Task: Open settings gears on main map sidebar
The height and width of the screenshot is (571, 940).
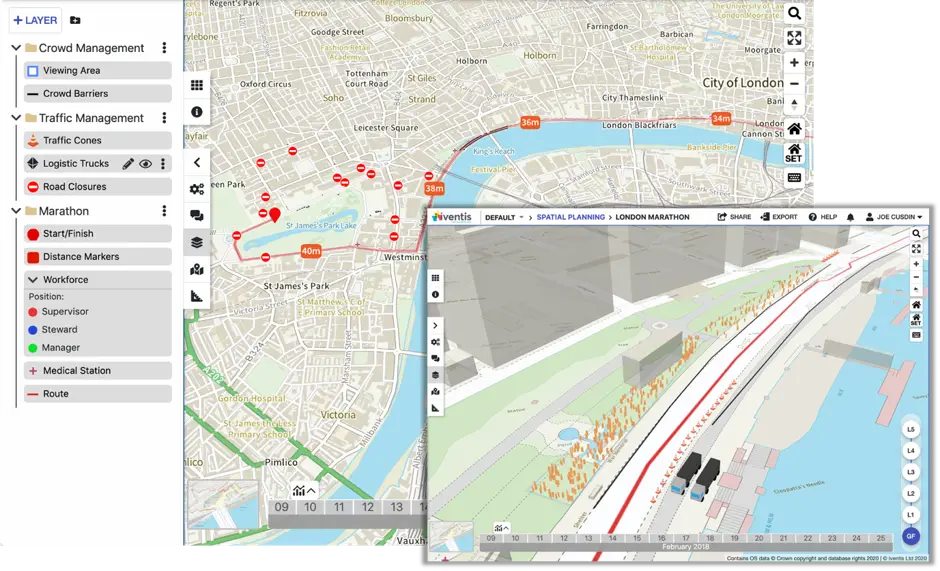Action: coord(197,189)
